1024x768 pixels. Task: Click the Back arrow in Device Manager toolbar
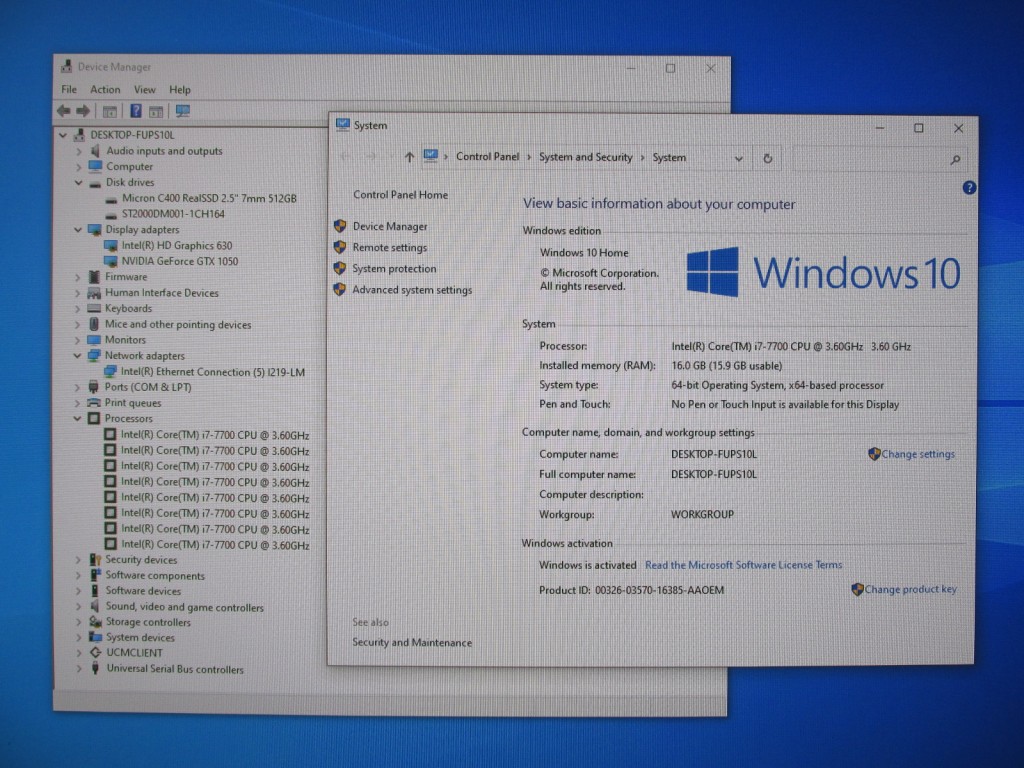[x=63, y=111]
